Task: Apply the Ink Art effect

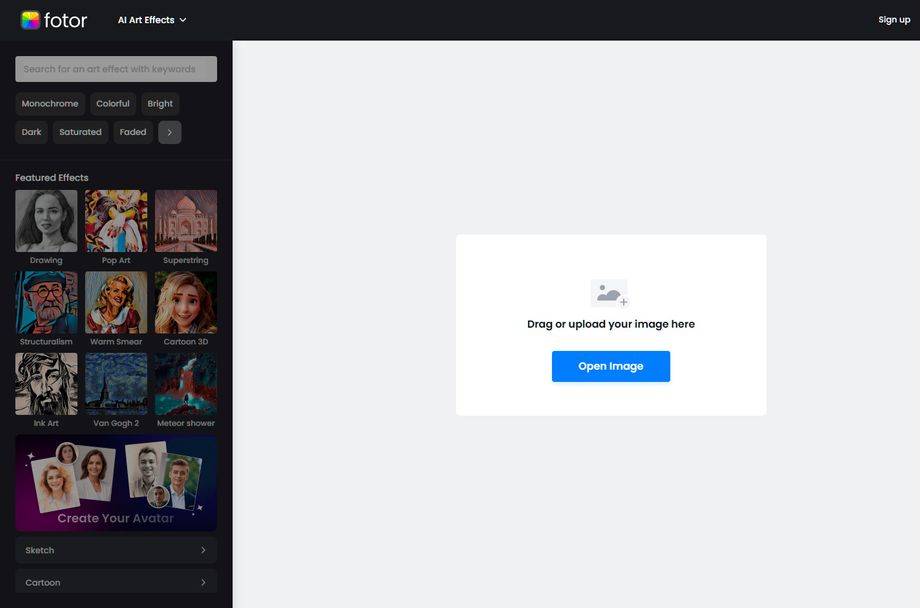Action: click(45, 382)
